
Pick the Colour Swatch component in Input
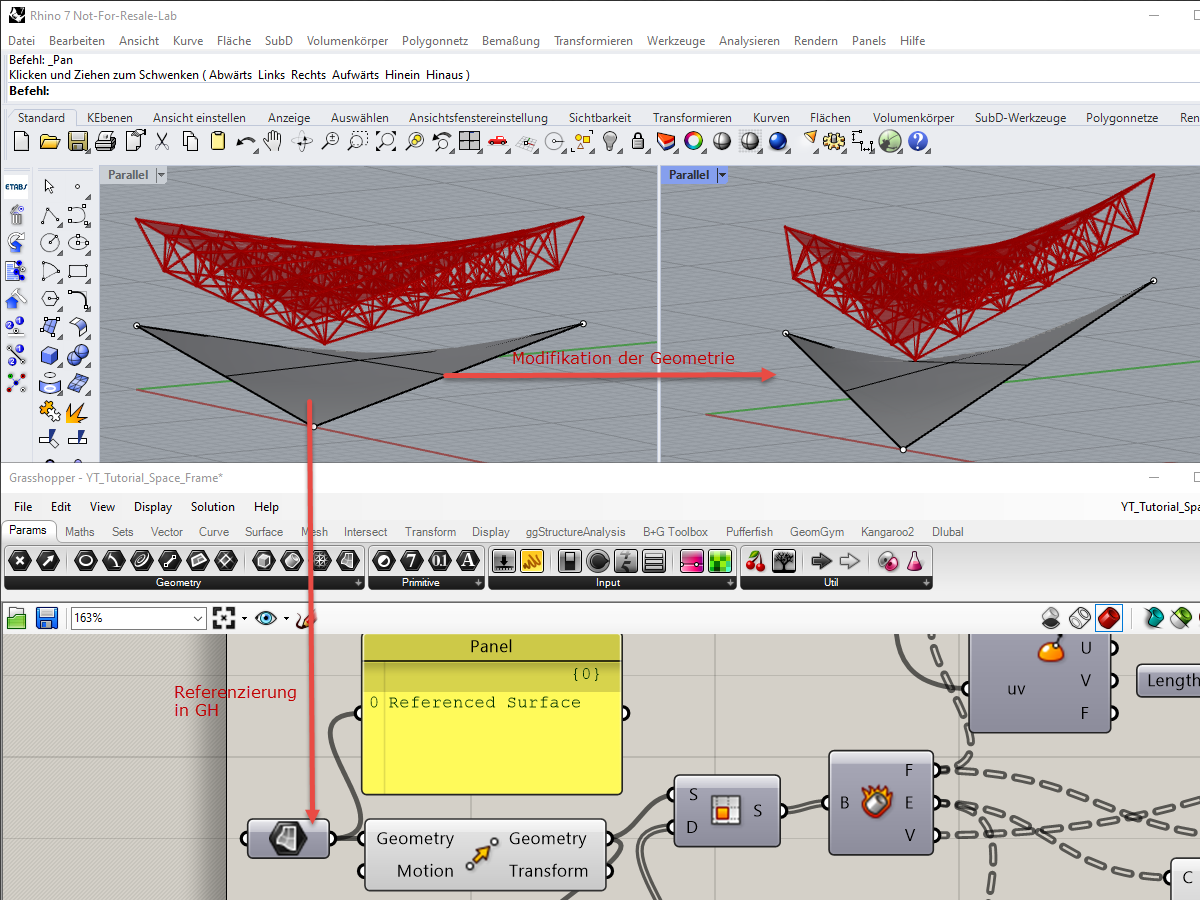coord(597,560)
